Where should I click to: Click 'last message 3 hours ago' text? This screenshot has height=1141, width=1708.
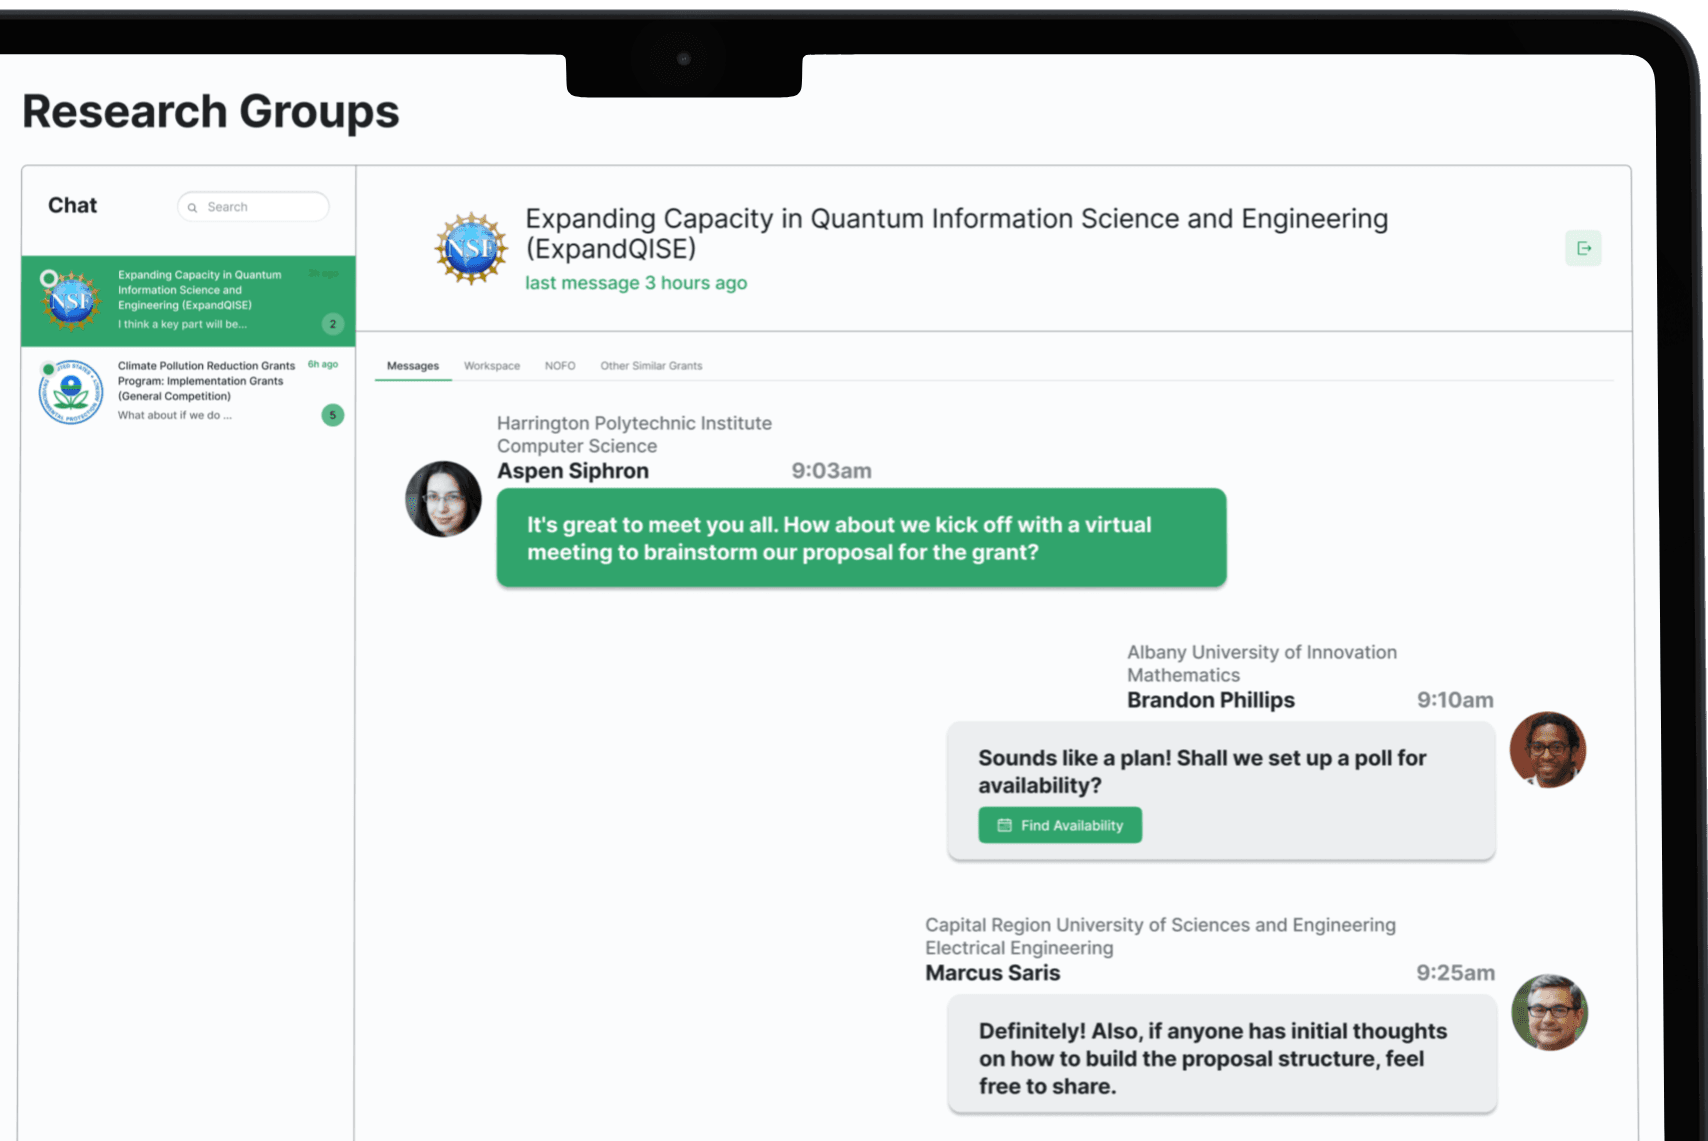point(636,283)
